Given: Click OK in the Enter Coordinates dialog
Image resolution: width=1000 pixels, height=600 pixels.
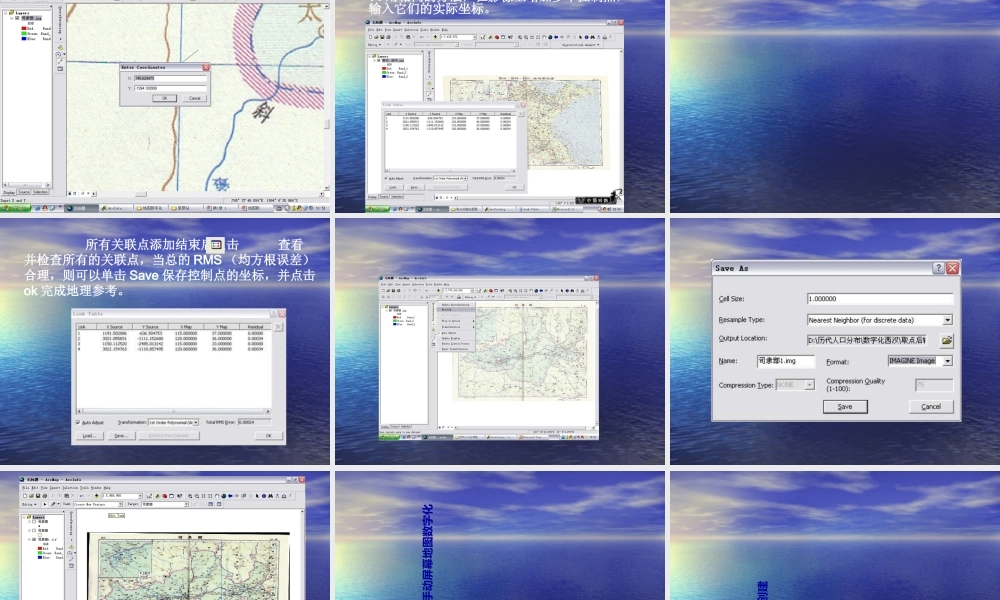Looking at the screenshot, I should pyautogui.click(x=165, y=98).
